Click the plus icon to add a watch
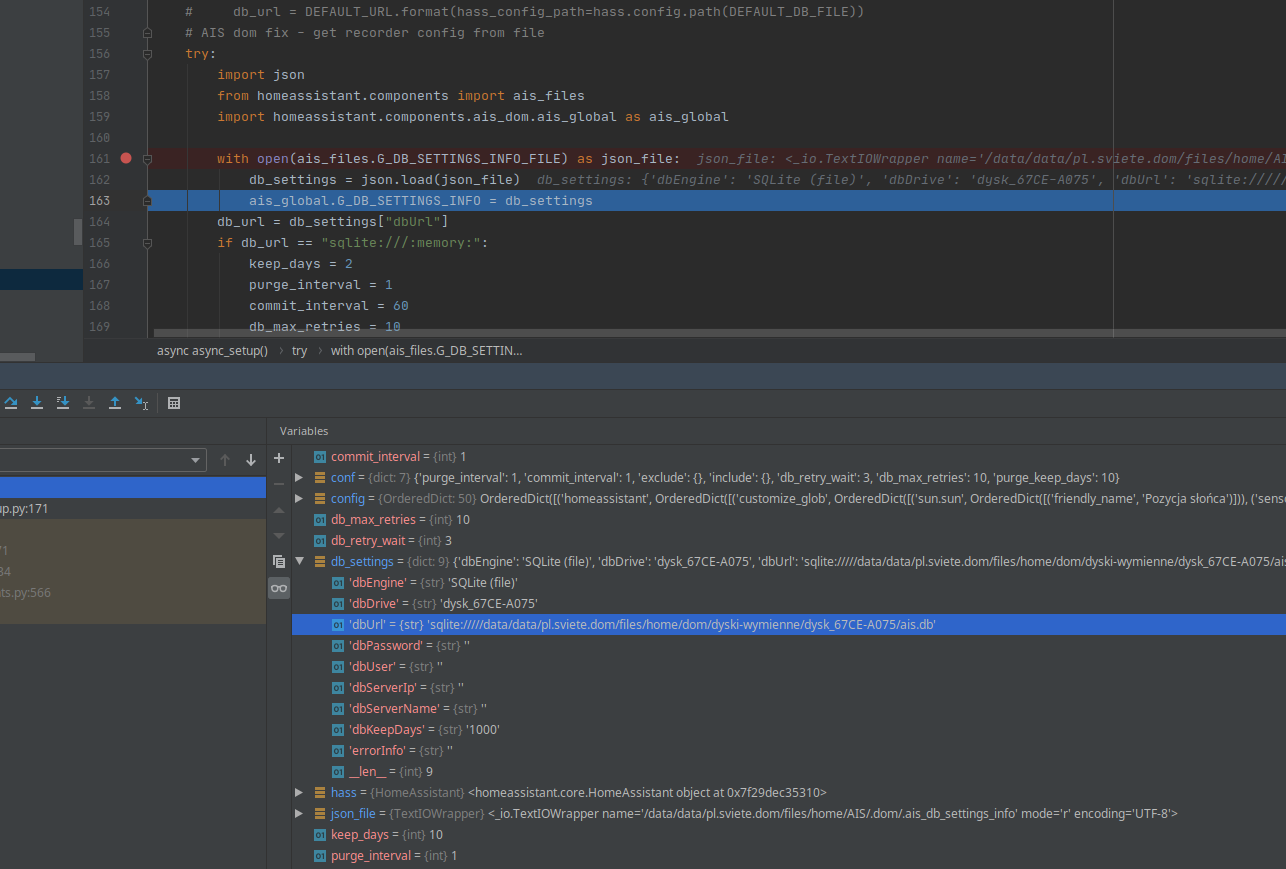1286x869 pixels. pos(279,458)
